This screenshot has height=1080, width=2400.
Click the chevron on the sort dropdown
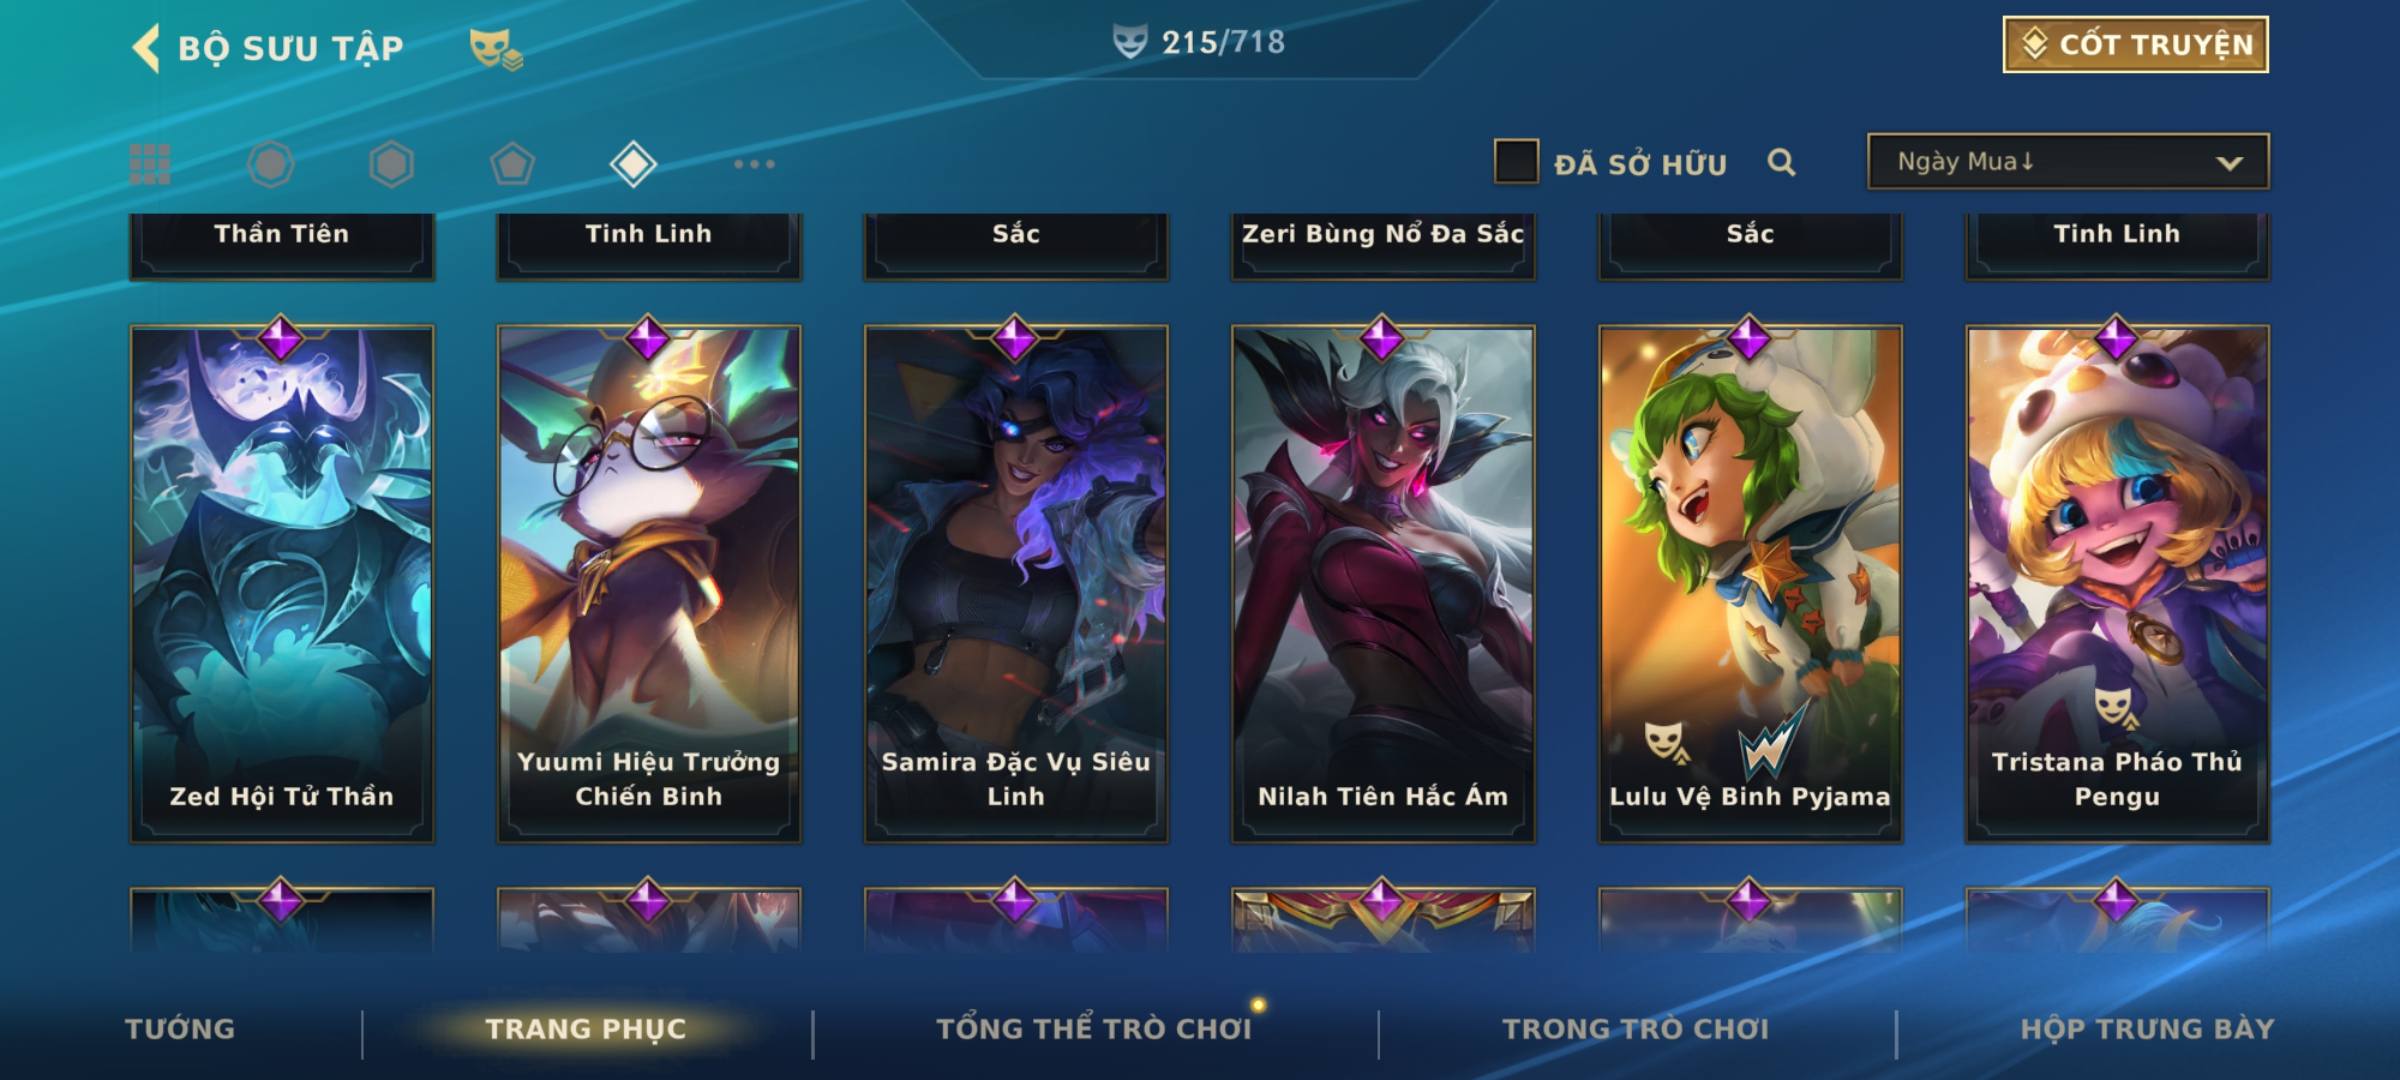(2229, 163)
